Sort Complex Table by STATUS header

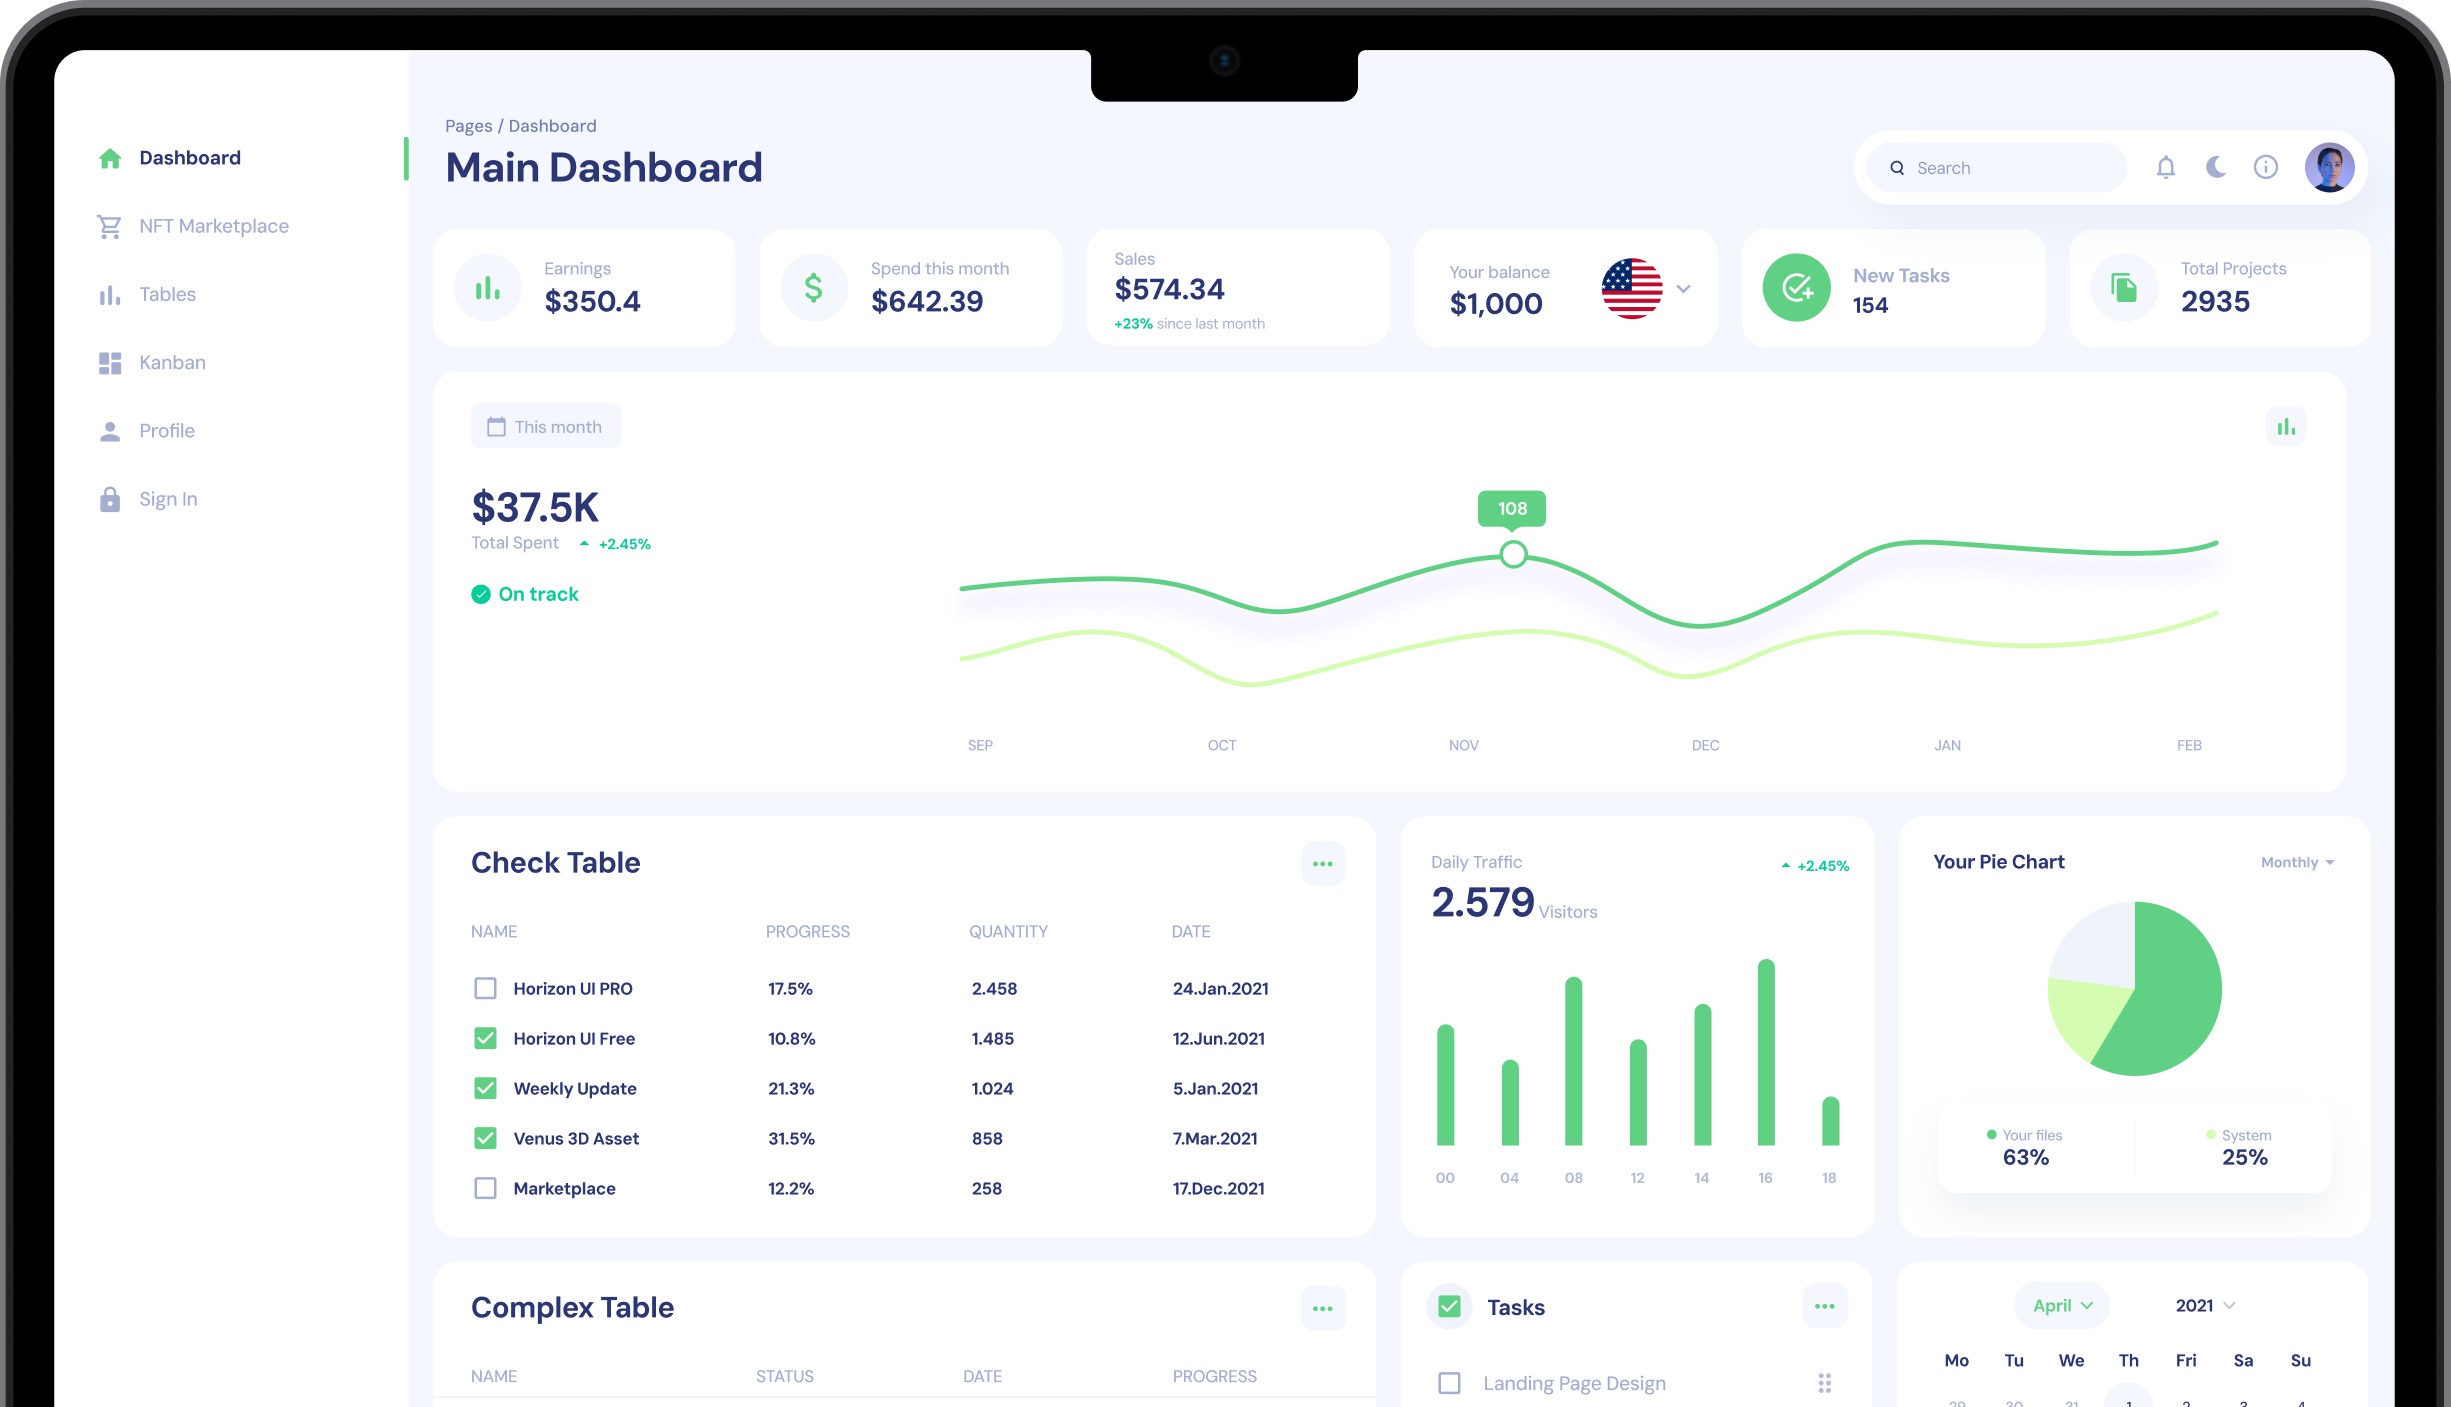click(x=785, y=1377)
